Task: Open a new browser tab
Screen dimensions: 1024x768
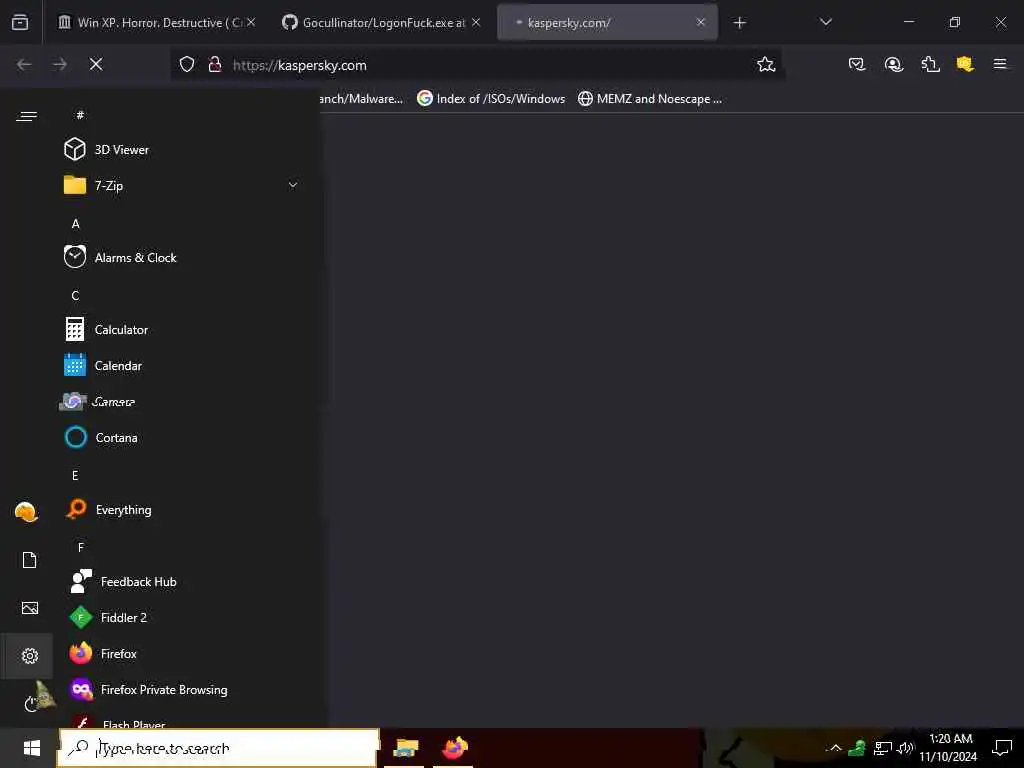Action: [739, 23]
